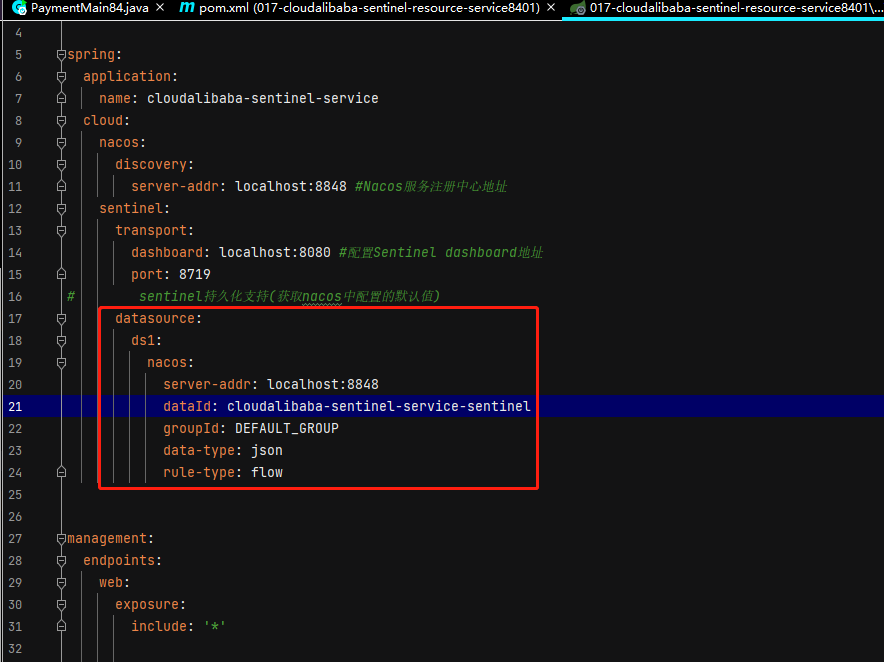Click the dashboard value localhost:8080
Viewport: 884px width, 662px height.
point(275,253)
